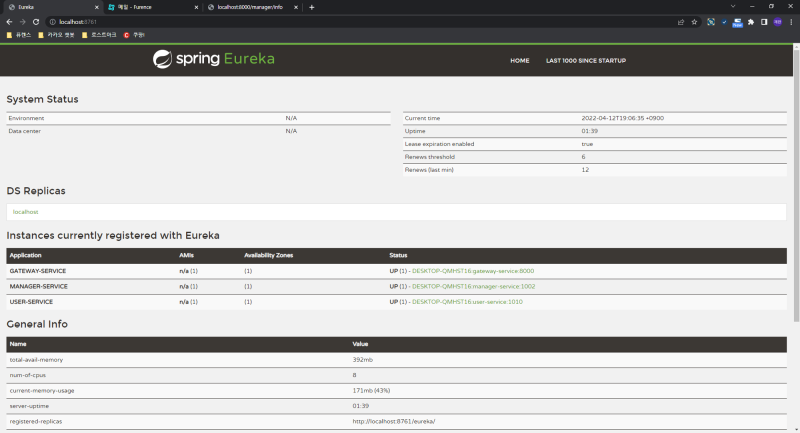
Task: Click the Spring Eureka logo
Action: click(x=213, y=59)
